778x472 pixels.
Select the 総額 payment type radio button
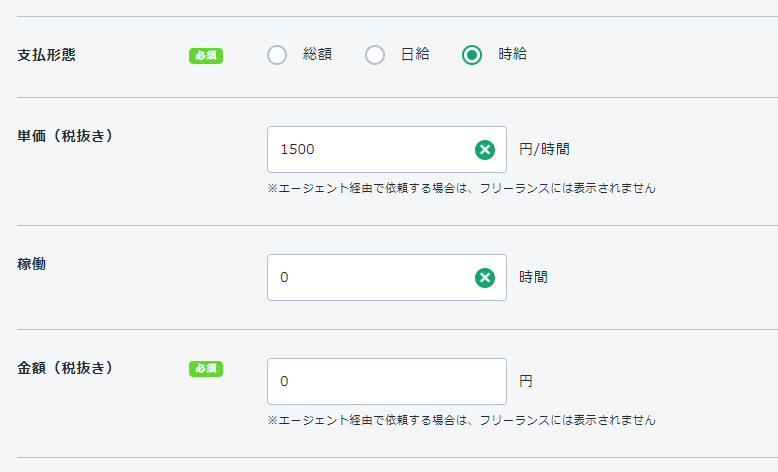tap(277, 55)
